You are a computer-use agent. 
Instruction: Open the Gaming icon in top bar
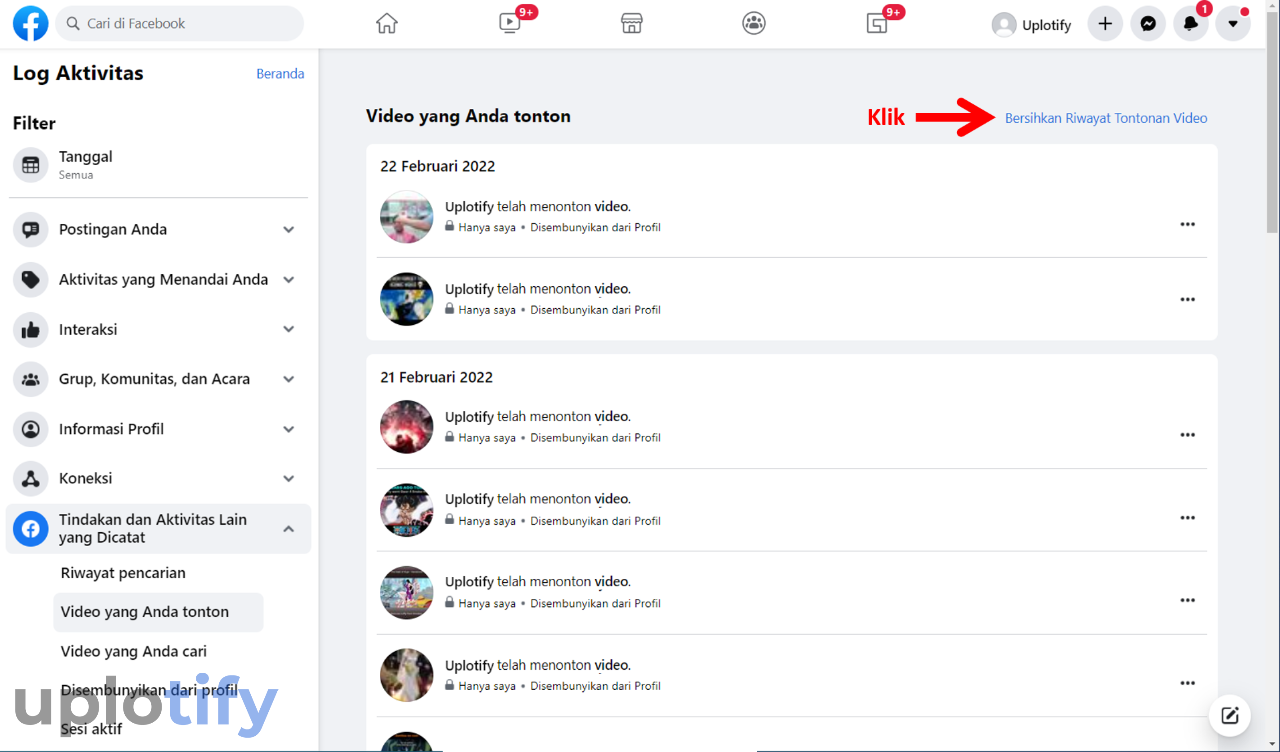pos(877,23)
